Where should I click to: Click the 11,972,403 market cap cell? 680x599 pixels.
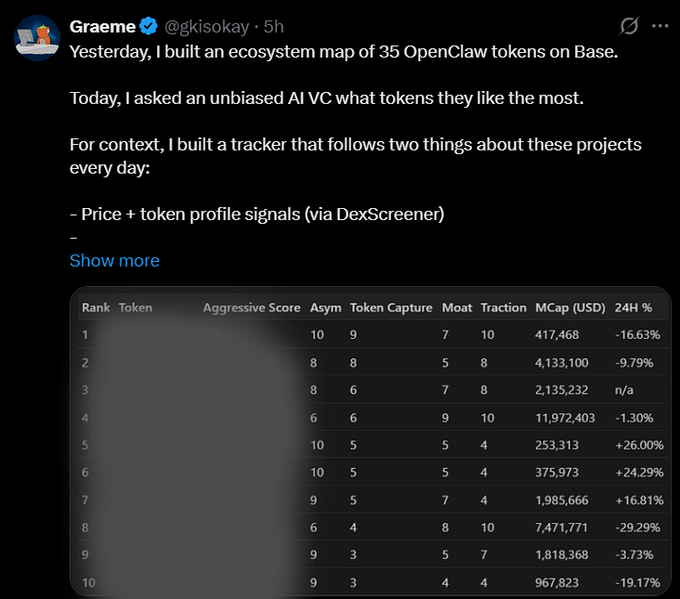point(571,416)
